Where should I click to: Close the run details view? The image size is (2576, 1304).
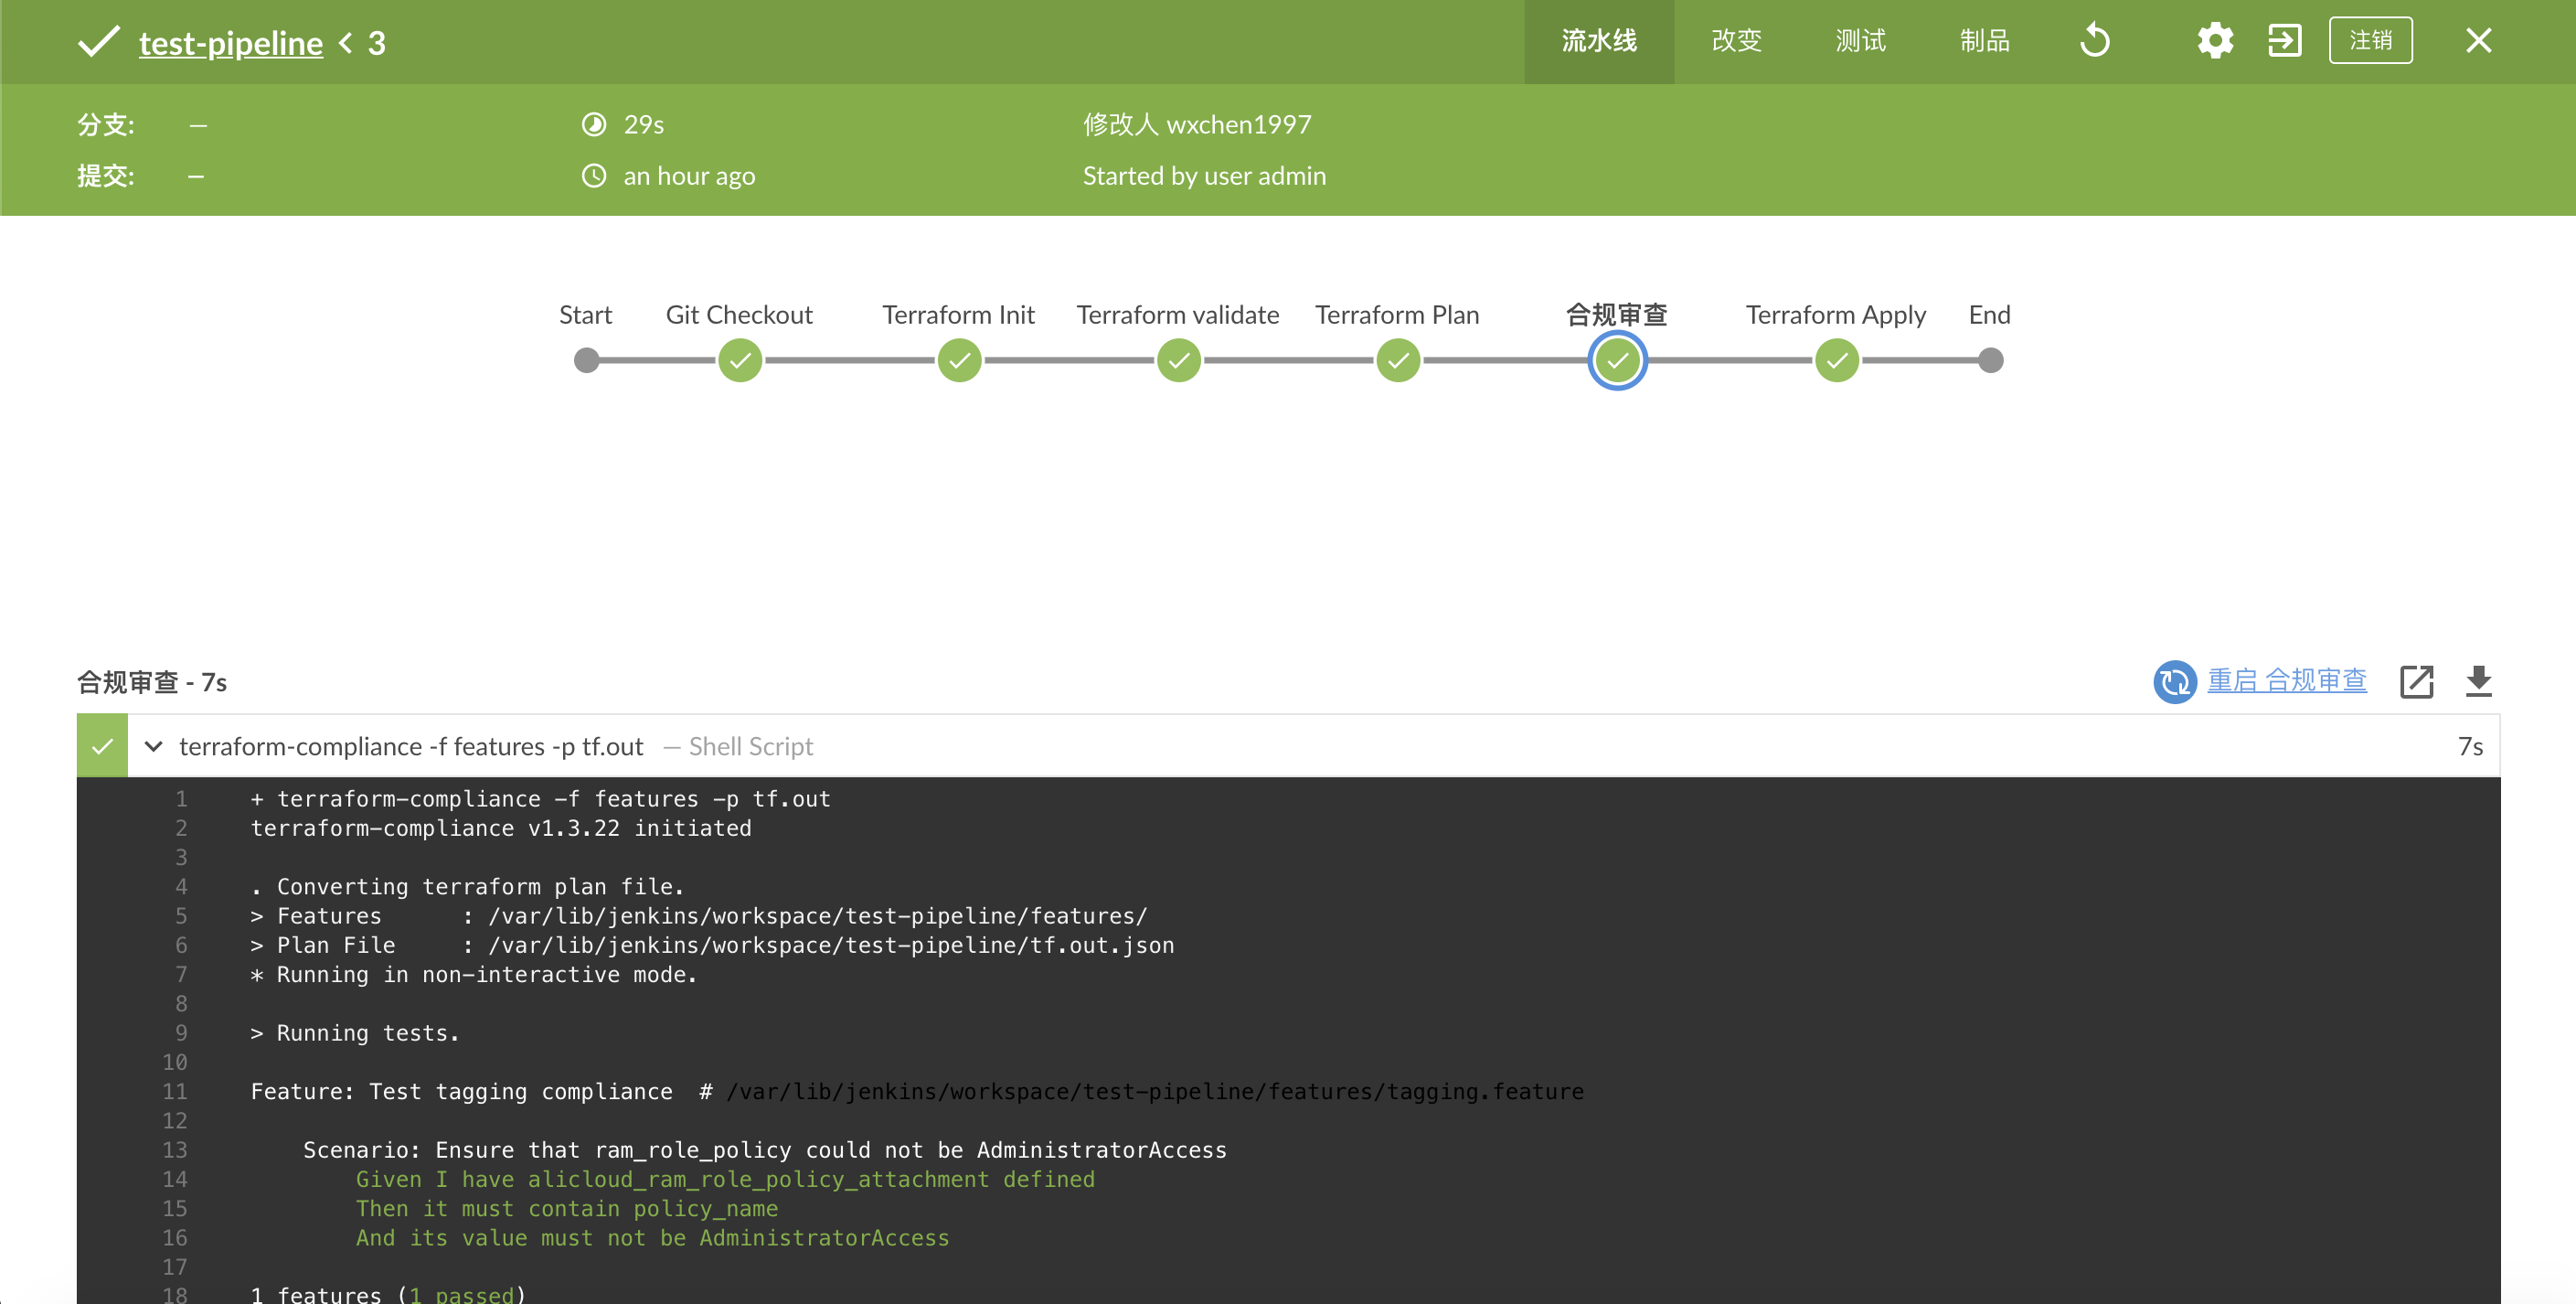coord(2478,41)
